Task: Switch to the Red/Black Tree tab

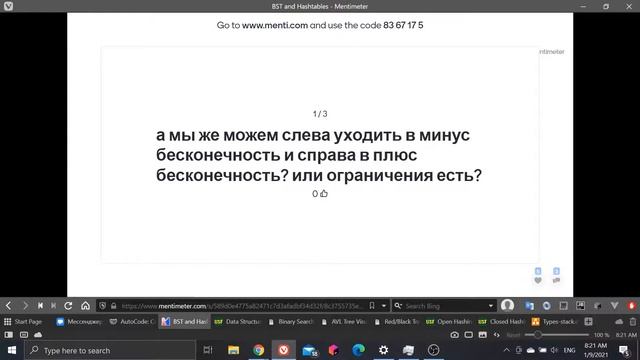Action: tap(397, 322)
